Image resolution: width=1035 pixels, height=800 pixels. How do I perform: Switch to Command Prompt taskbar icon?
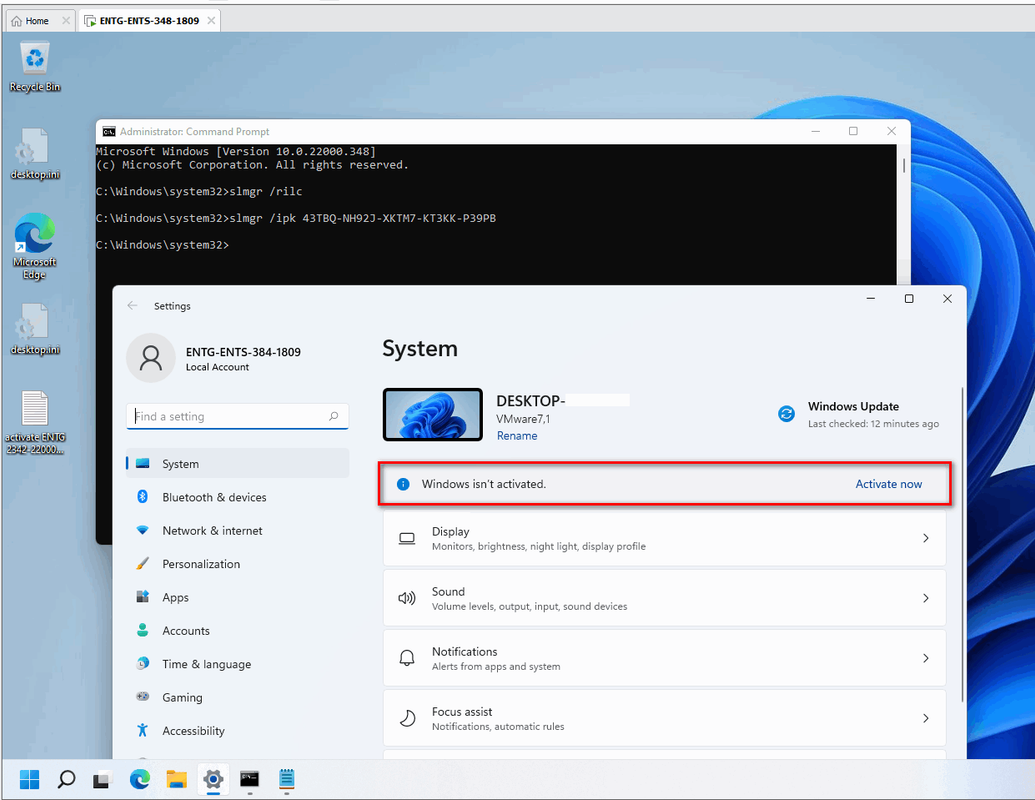pyautogui.click(x=250, y=780)
